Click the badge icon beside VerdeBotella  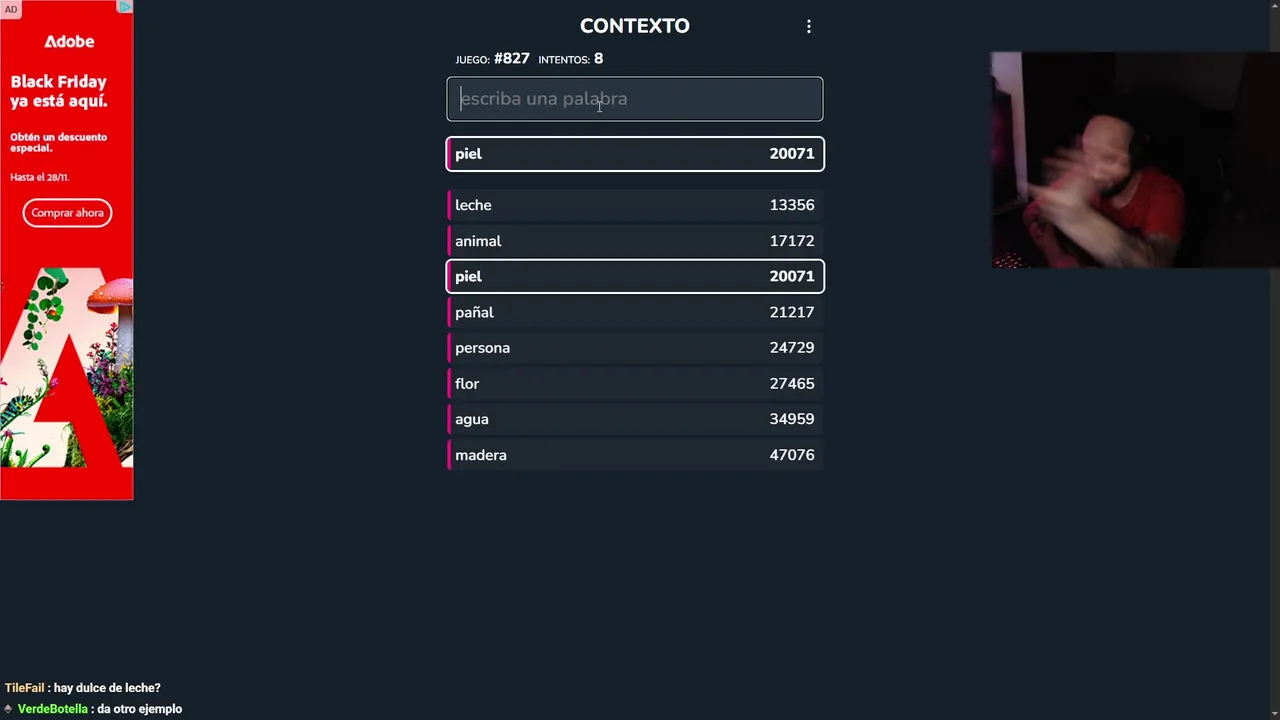tap(8, 709)
